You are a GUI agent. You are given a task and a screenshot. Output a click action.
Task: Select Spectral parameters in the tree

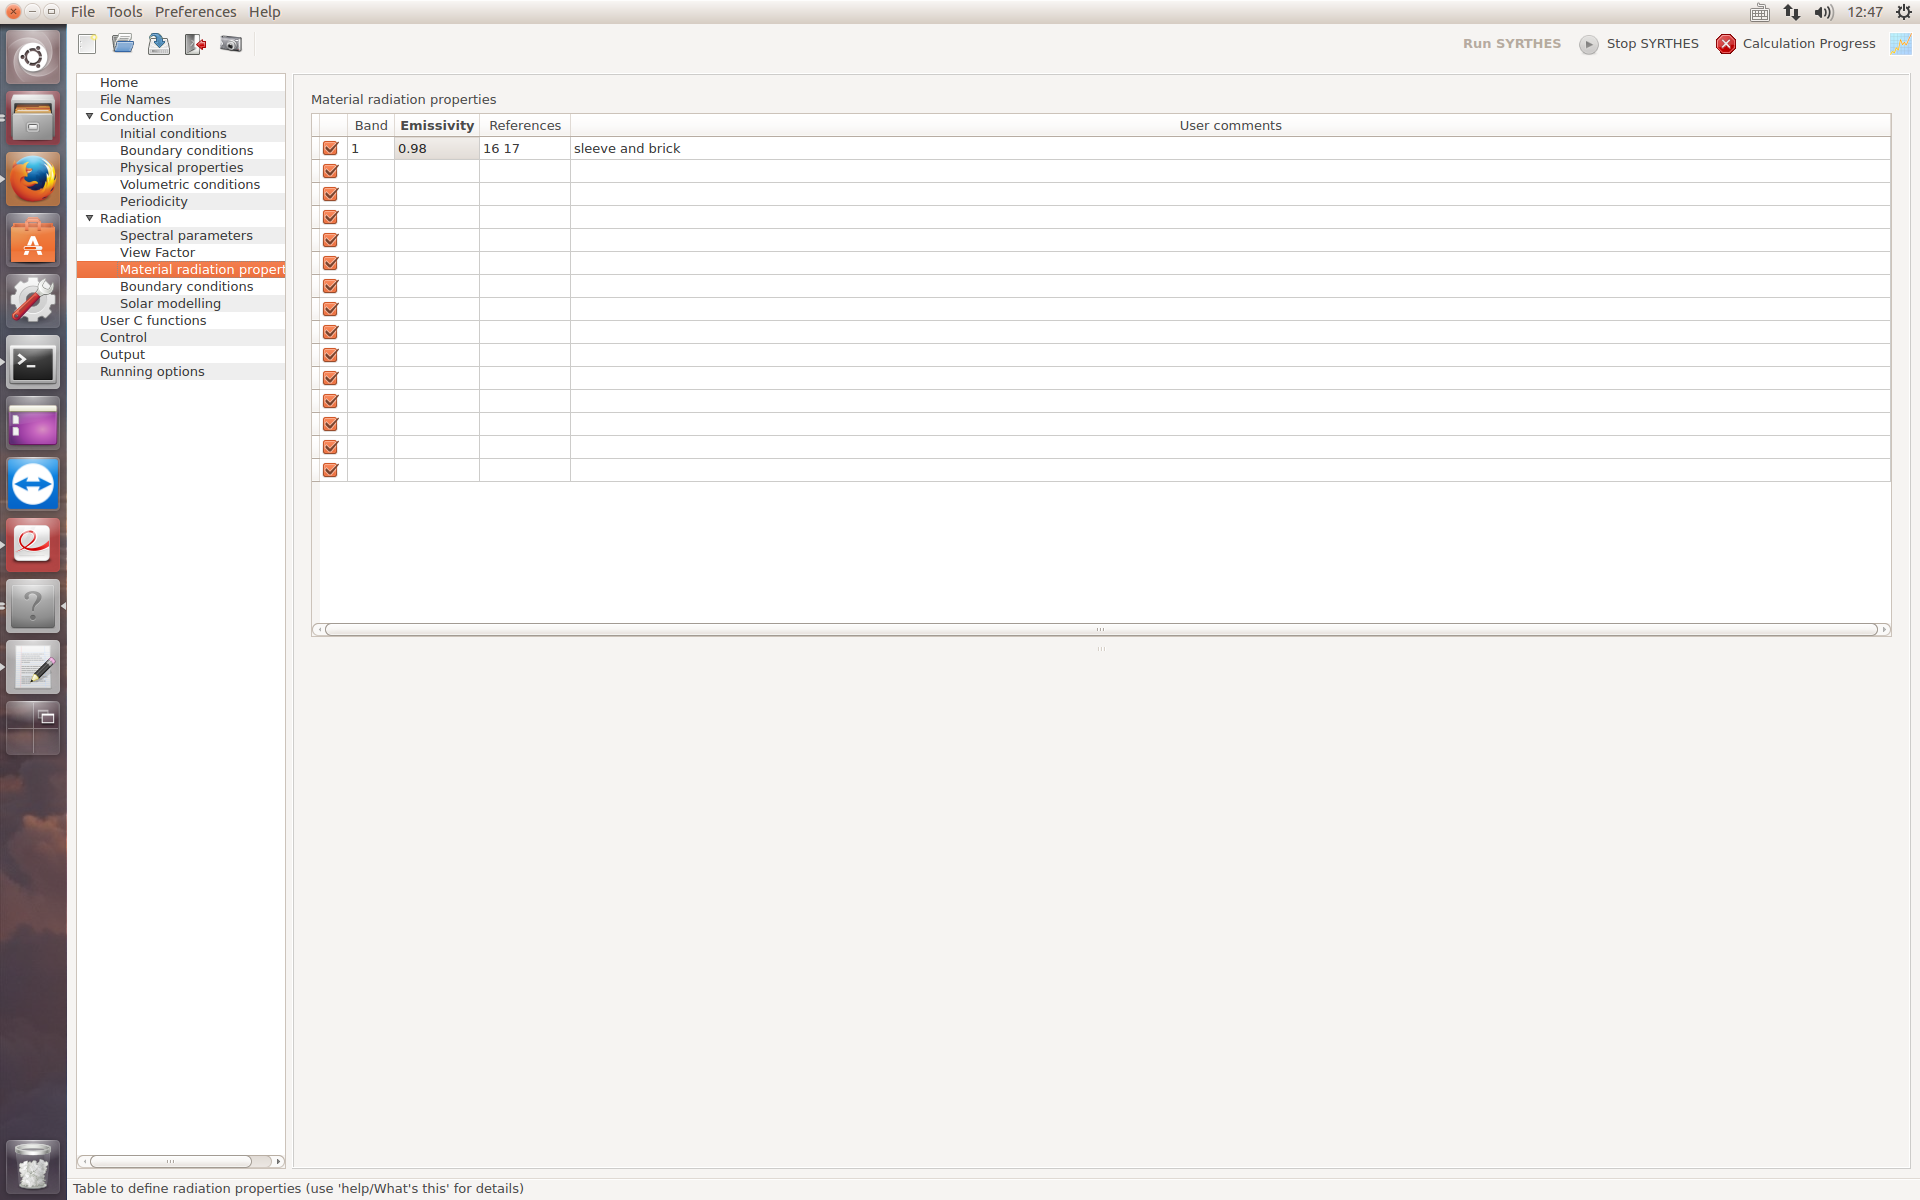point(186,235)
